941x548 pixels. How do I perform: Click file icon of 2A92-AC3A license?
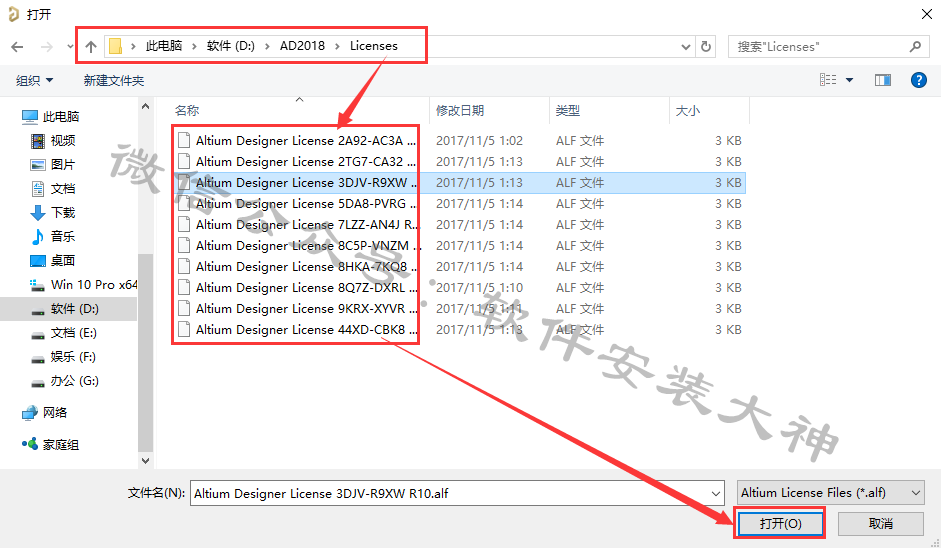point(184,140)
